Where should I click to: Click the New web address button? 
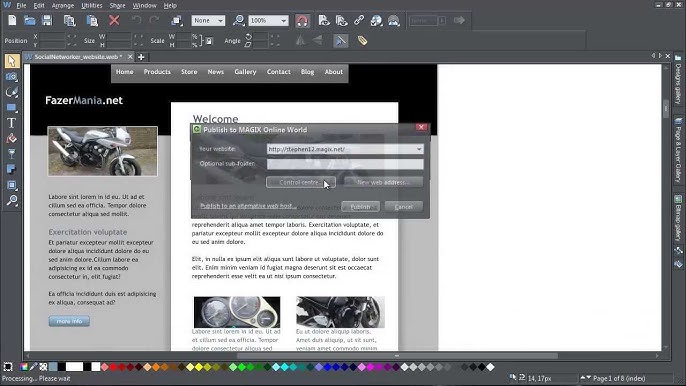(383, 182)
